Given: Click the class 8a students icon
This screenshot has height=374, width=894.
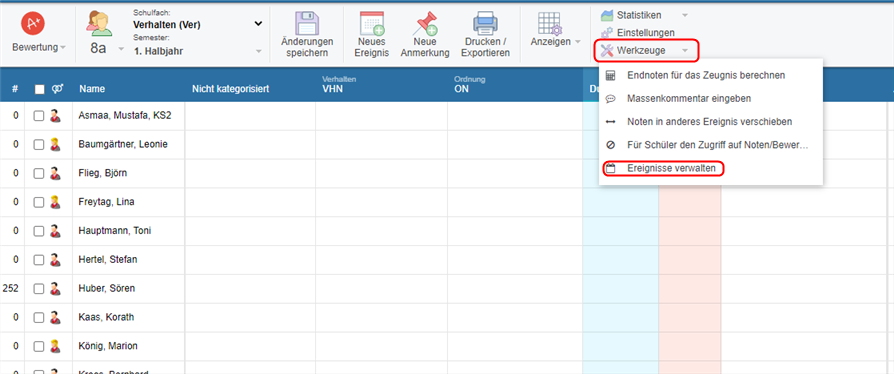Looking at the screenshot, I should coord(99,23).
